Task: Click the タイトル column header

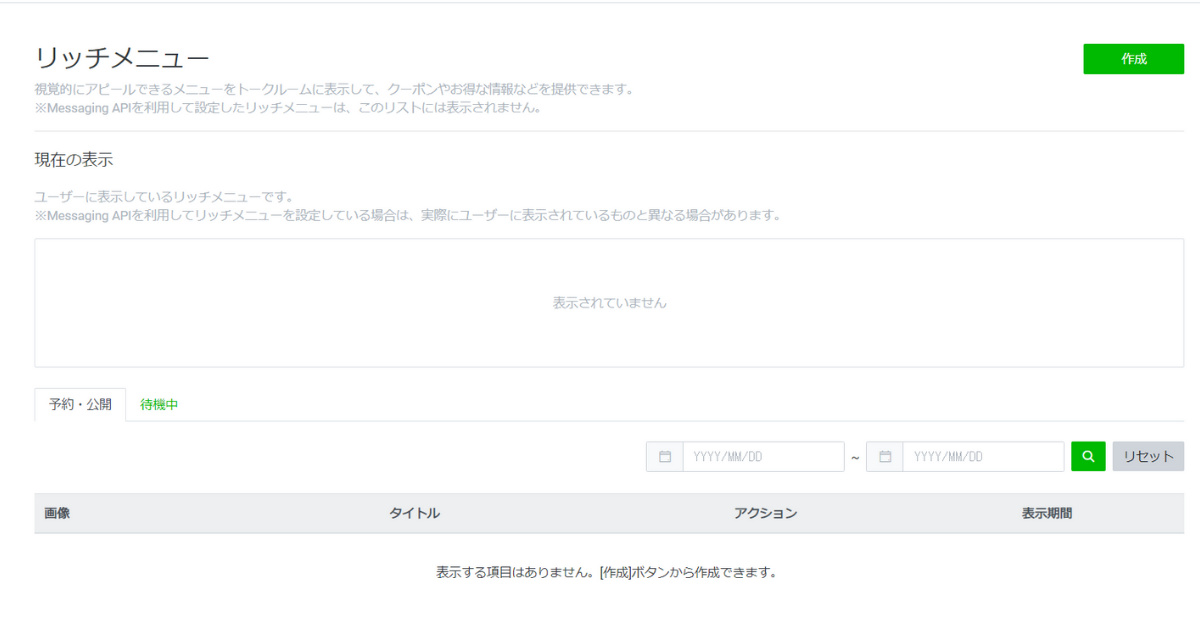Action: (414, 513)
